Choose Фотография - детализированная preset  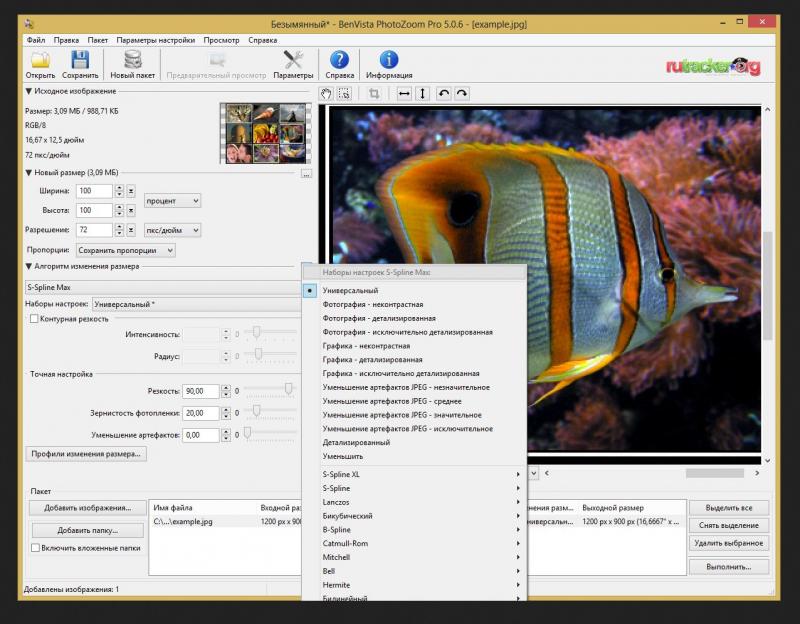(x=379, y=318)
